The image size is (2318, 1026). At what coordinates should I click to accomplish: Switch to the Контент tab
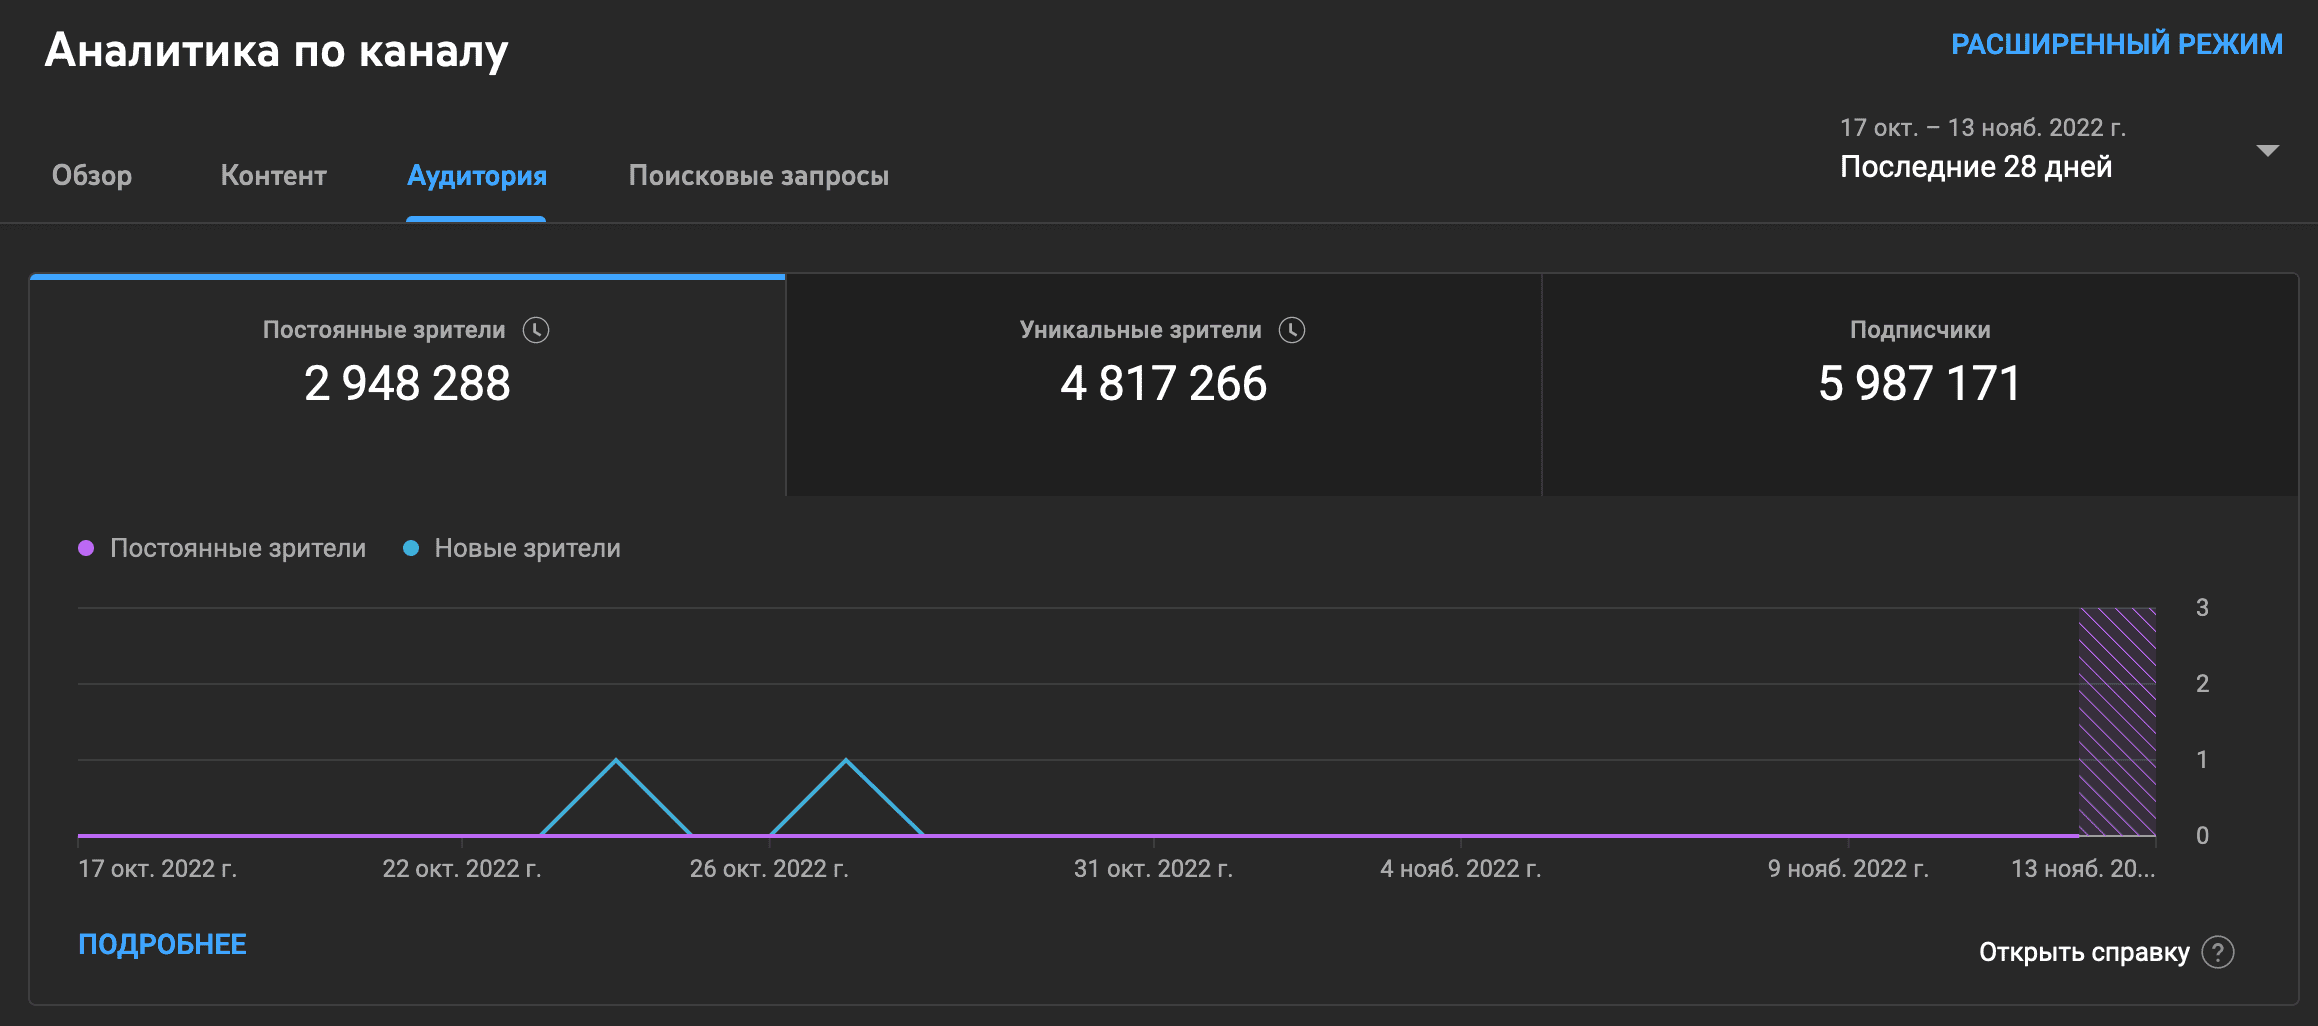coord(273,176)
